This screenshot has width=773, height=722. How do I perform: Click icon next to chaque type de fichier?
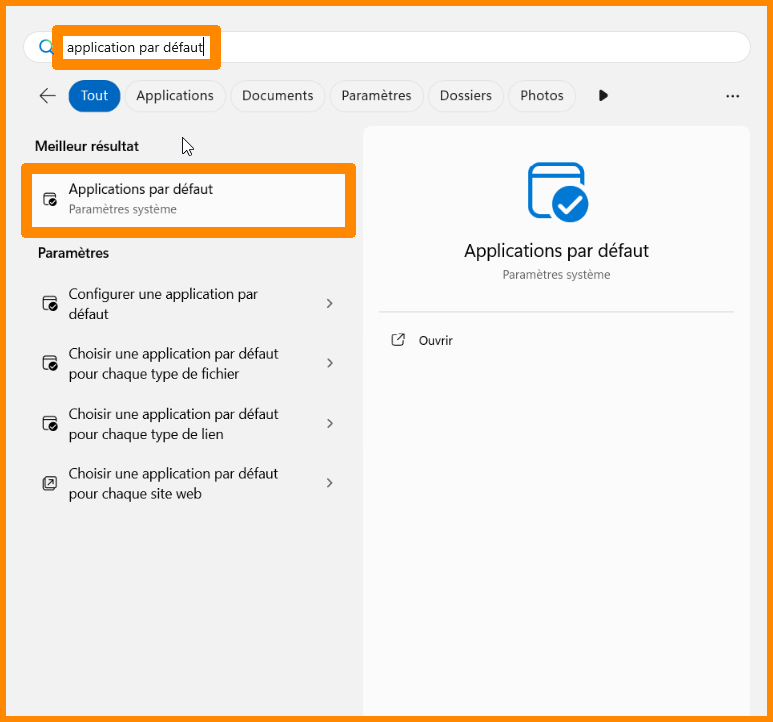[x=50, y=364]
